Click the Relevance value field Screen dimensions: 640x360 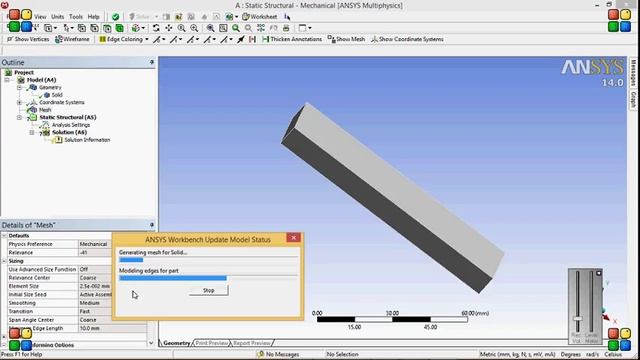(x=95, y=253)
